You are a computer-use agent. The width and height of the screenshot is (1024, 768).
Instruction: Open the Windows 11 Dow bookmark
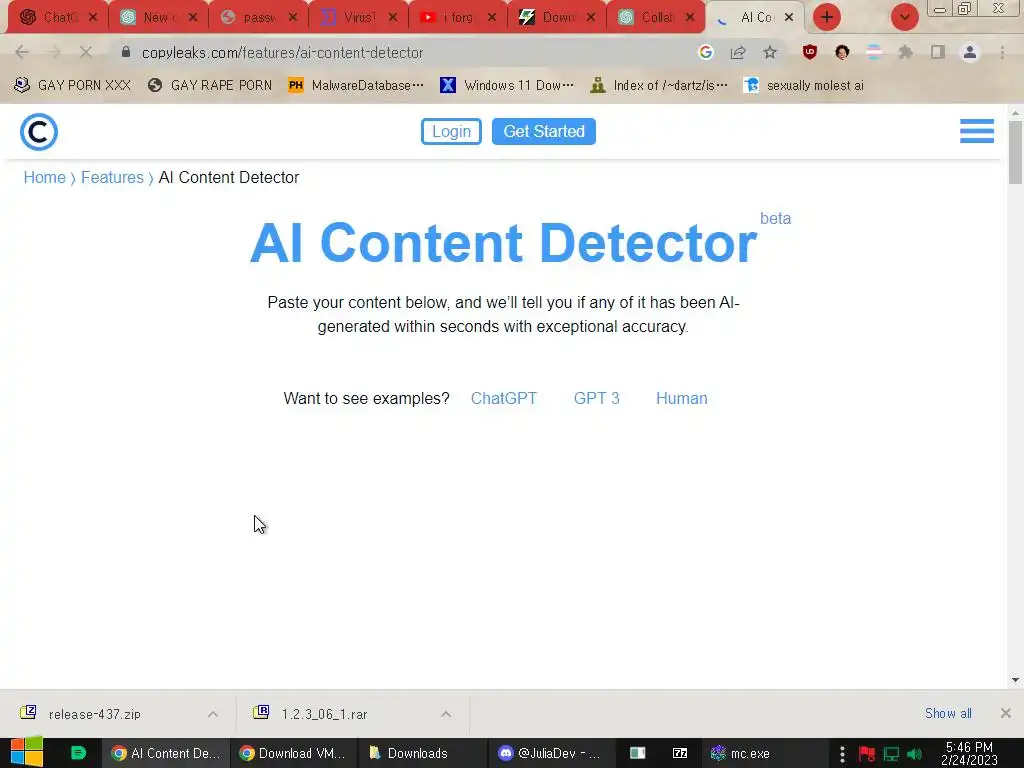(507, 85)
